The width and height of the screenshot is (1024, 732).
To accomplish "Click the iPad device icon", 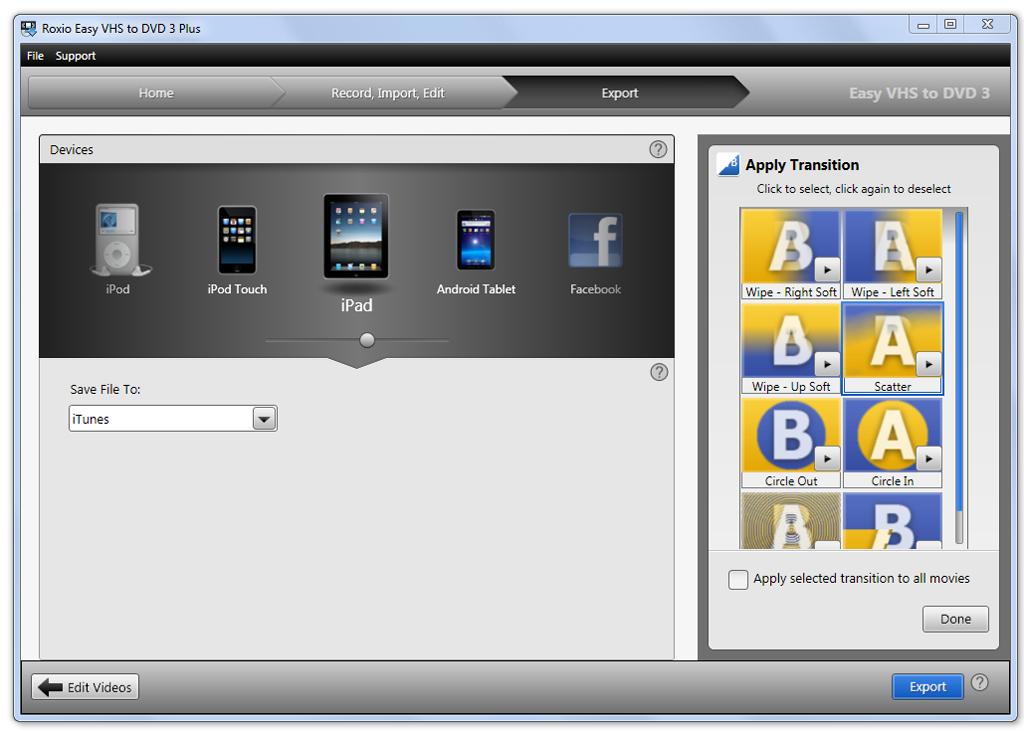I will click(x=356, y=236).
